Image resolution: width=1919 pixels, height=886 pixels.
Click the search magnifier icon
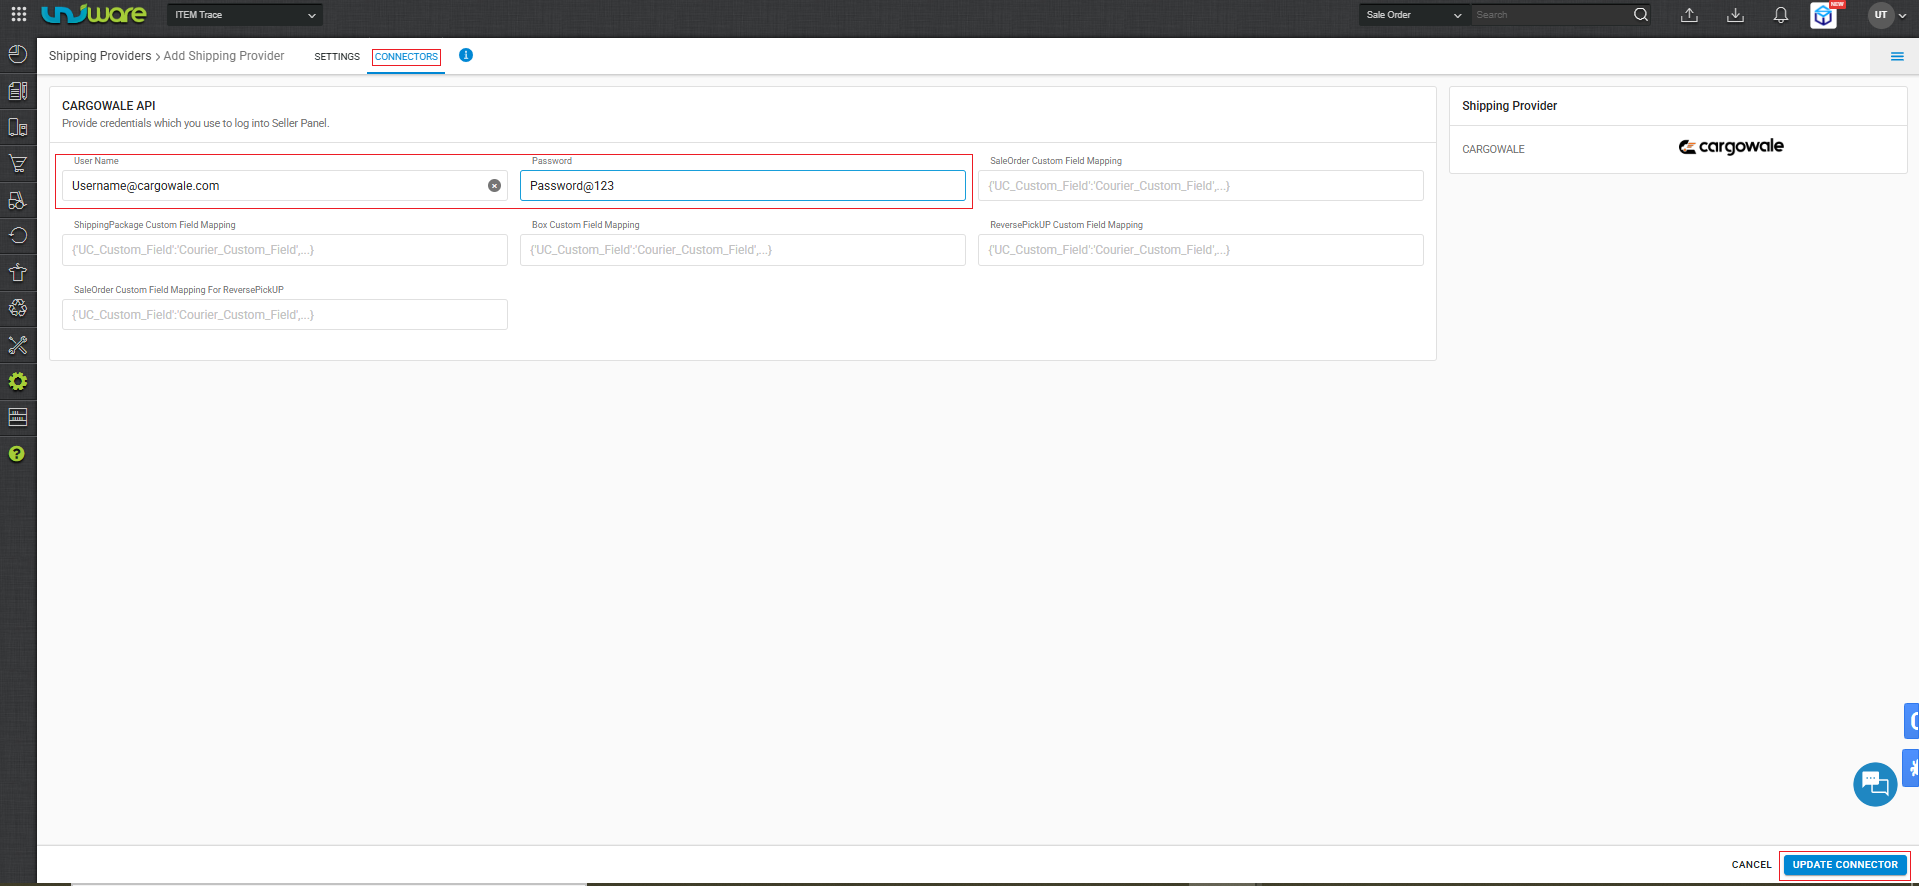point(1641,14)
